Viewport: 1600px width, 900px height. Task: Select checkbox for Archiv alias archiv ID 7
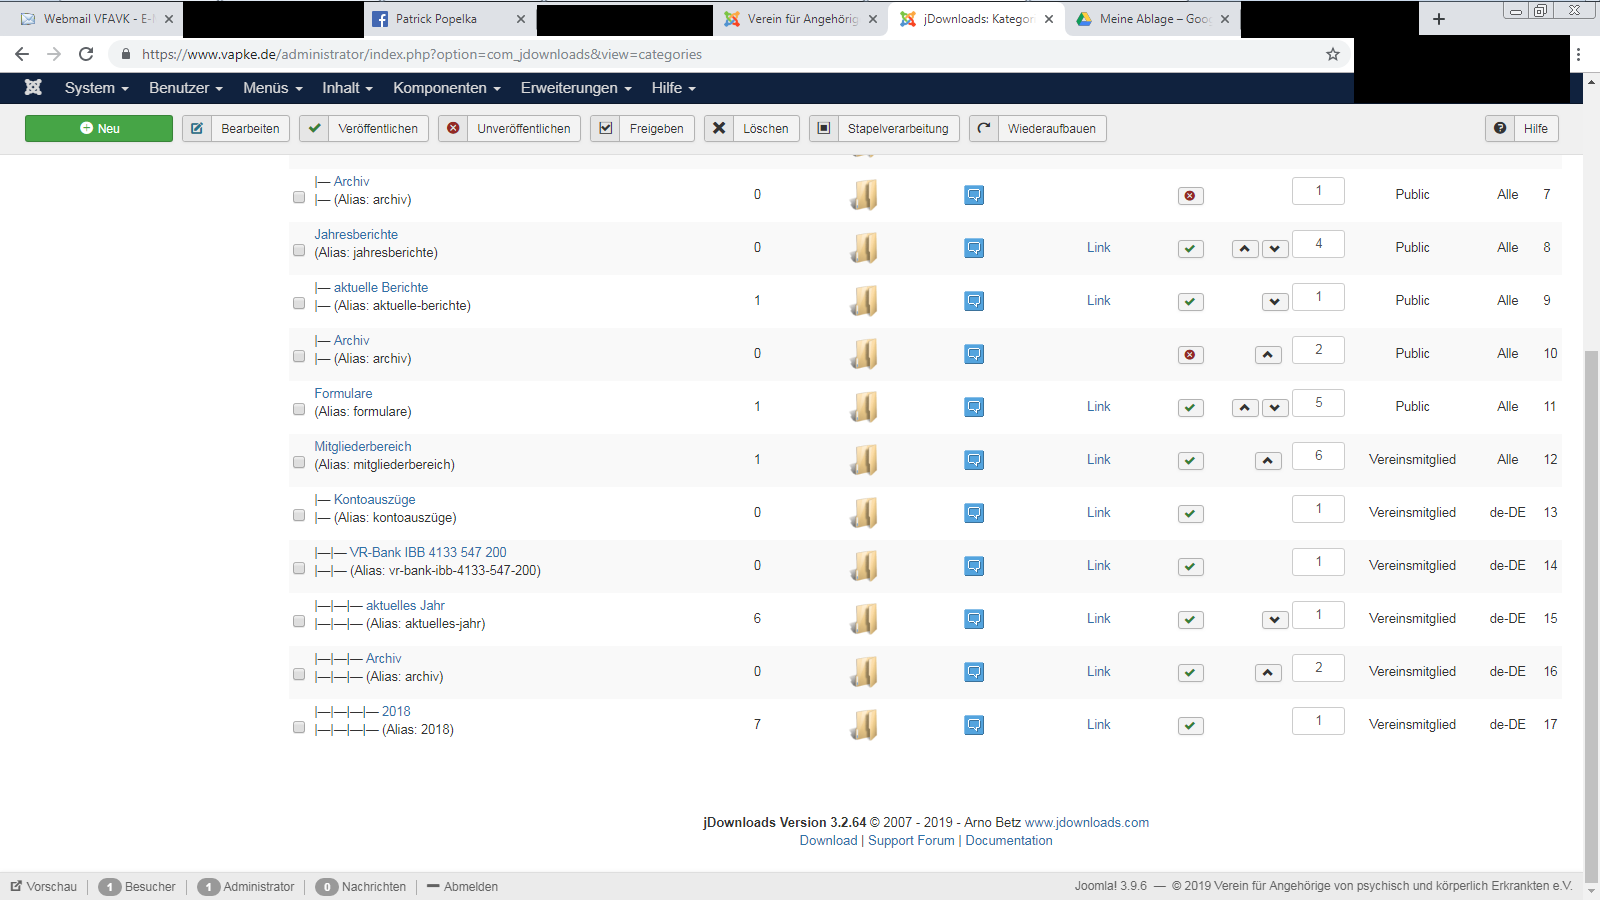[x=299, y=197]
